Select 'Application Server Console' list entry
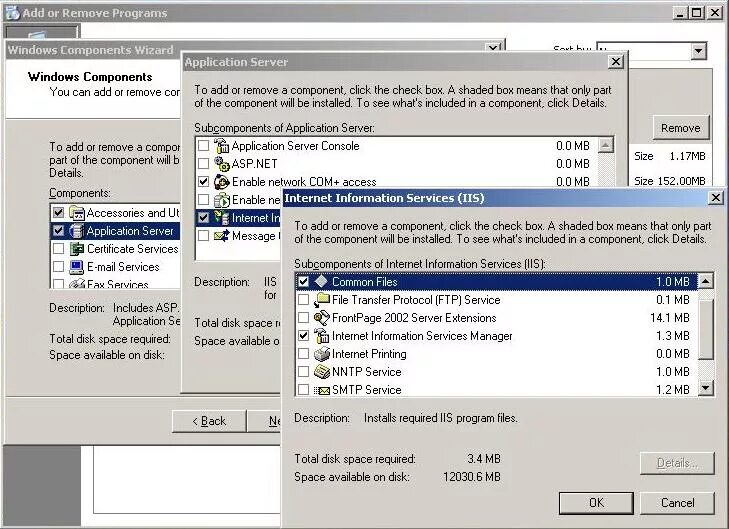Screen dimensions: 729x529 (x=295, y=146)
